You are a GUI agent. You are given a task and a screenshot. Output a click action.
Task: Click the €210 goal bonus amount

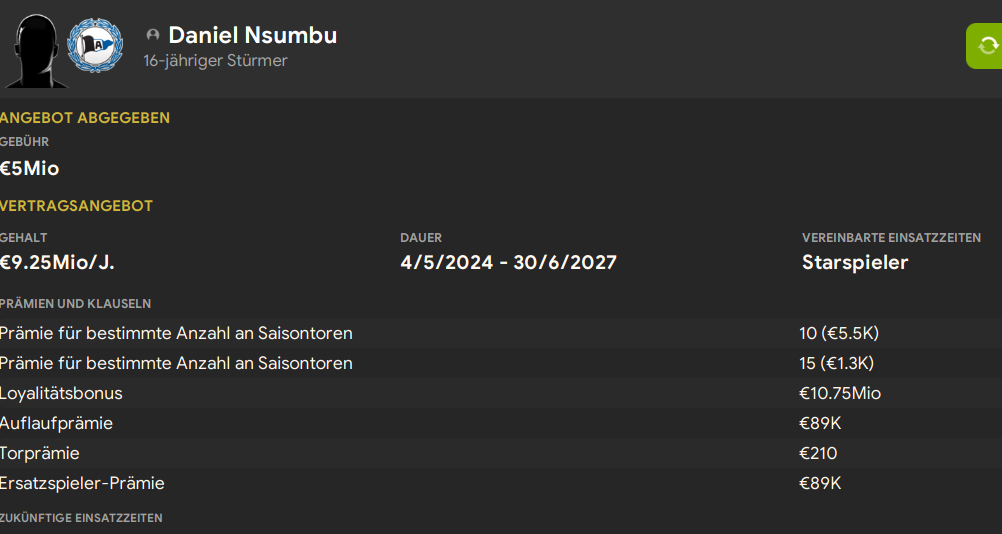click(x=818, y=453)
